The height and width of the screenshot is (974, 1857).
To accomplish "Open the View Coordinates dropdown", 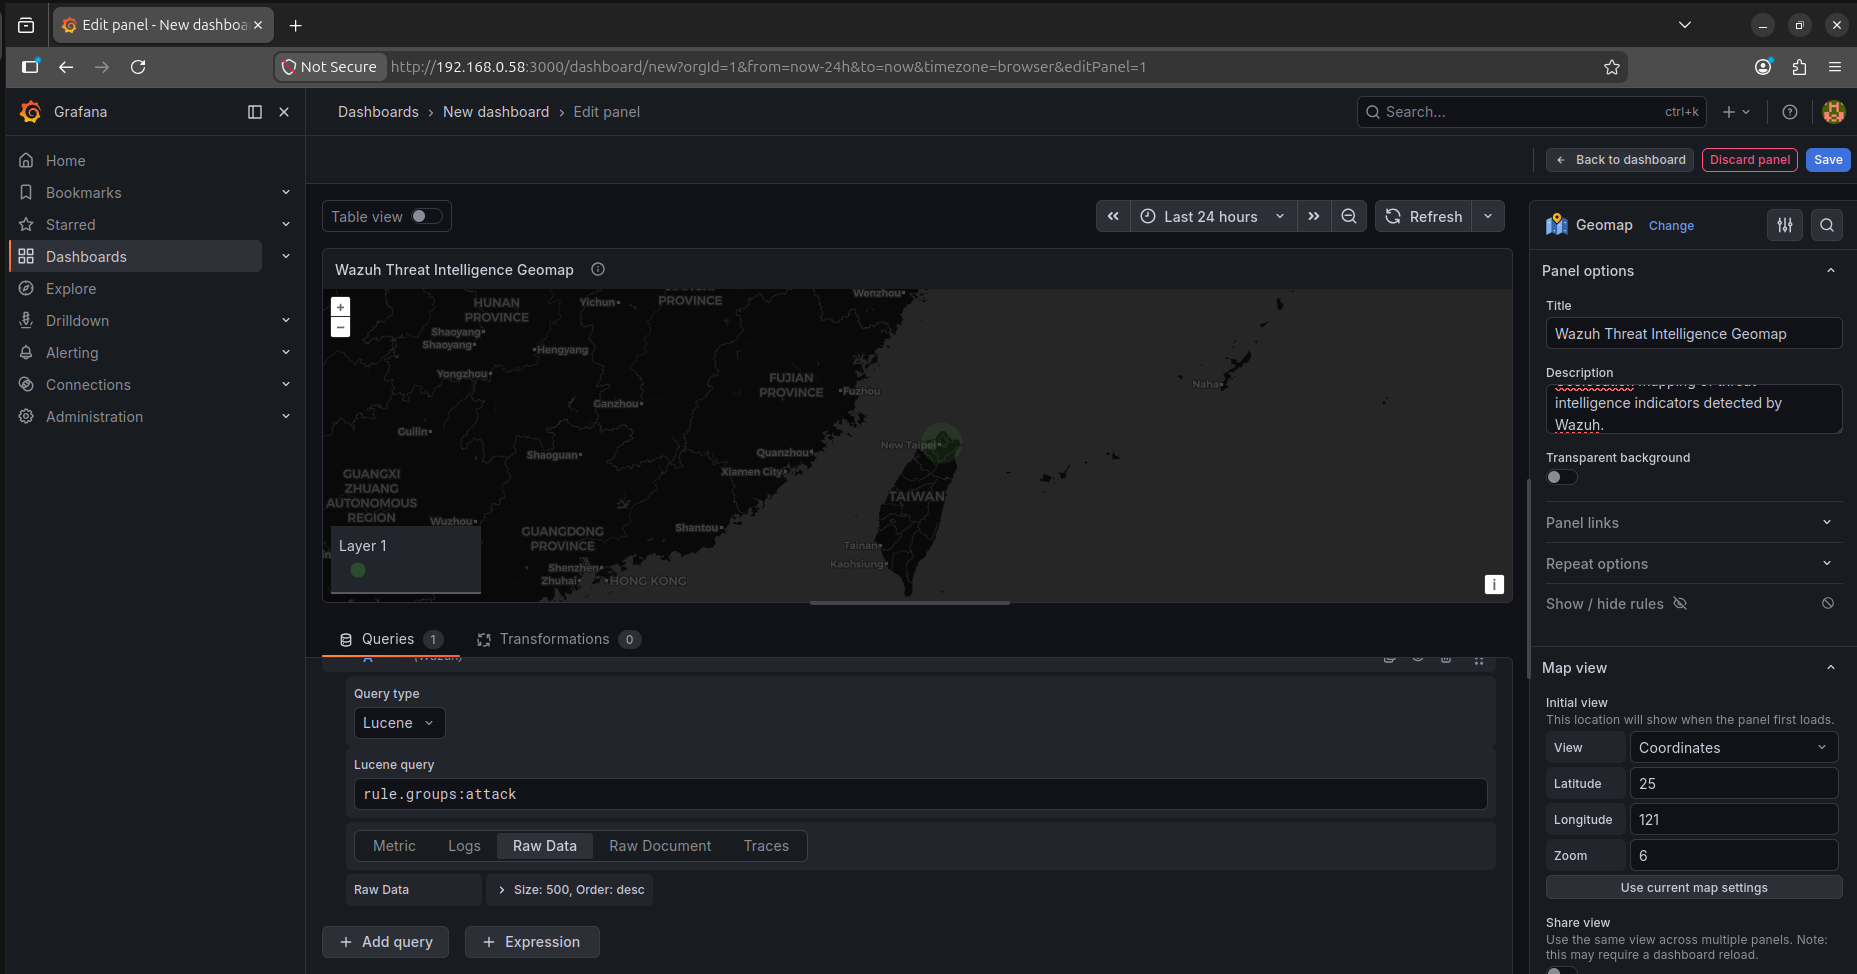I will click(x=1734, y=748).
